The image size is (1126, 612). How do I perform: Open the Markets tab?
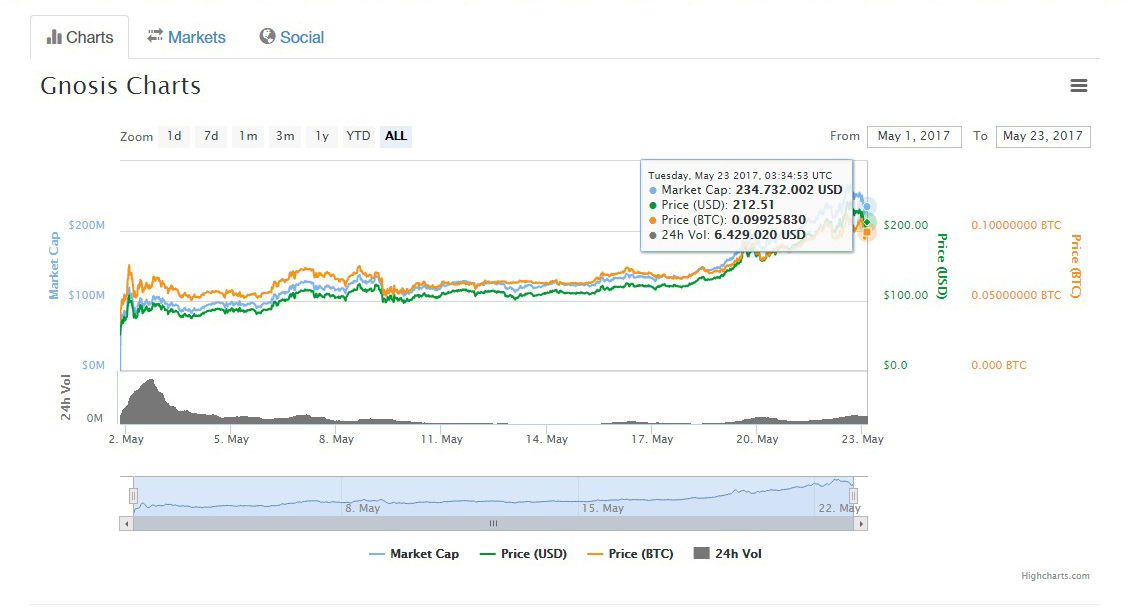coord(186,37)
